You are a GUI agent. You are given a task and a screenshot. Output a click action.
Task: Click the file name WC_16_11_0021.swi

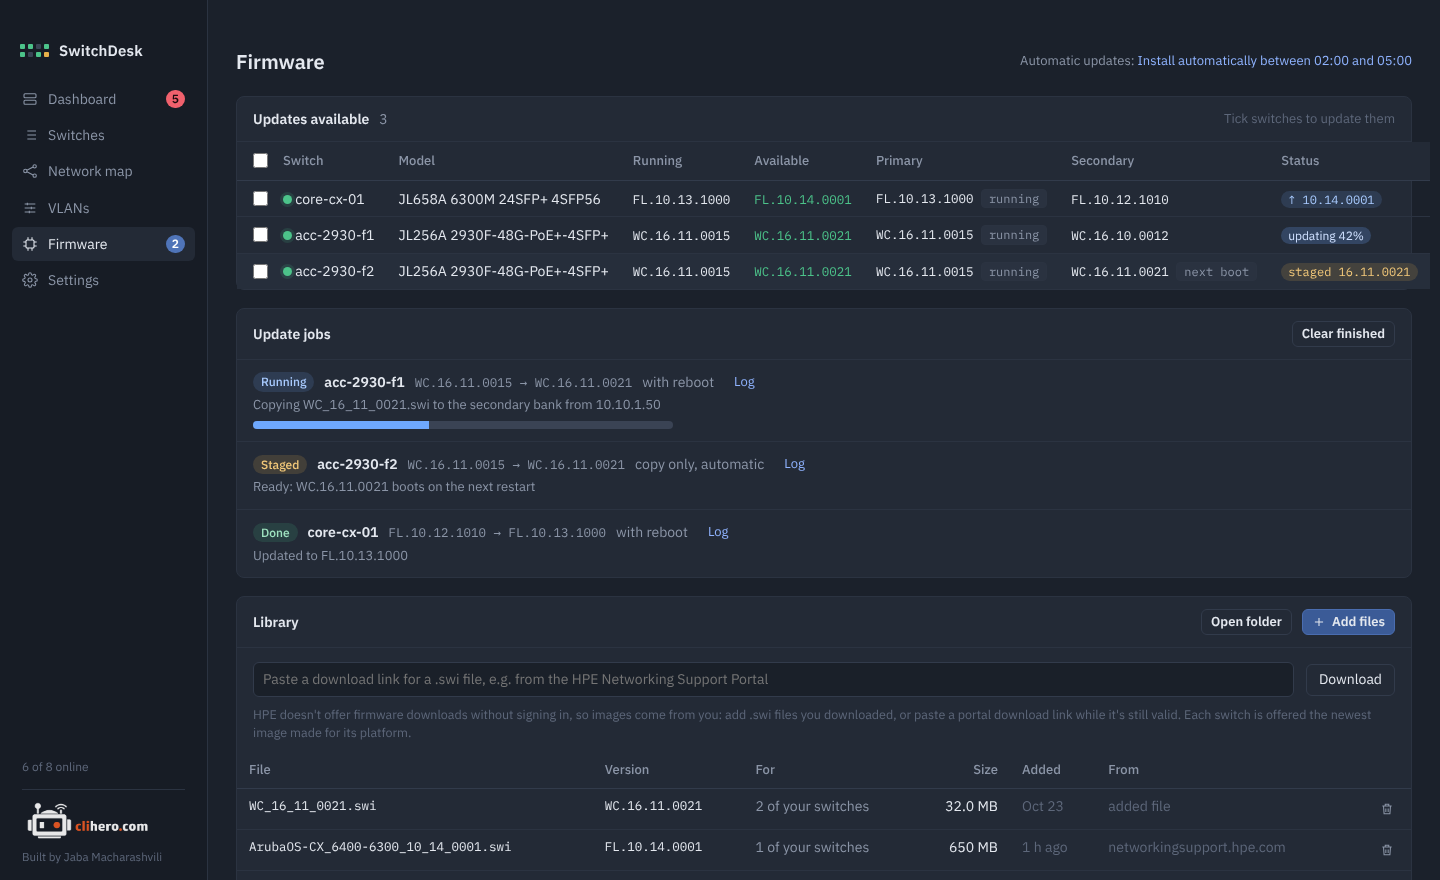click(x=313, y=806)
